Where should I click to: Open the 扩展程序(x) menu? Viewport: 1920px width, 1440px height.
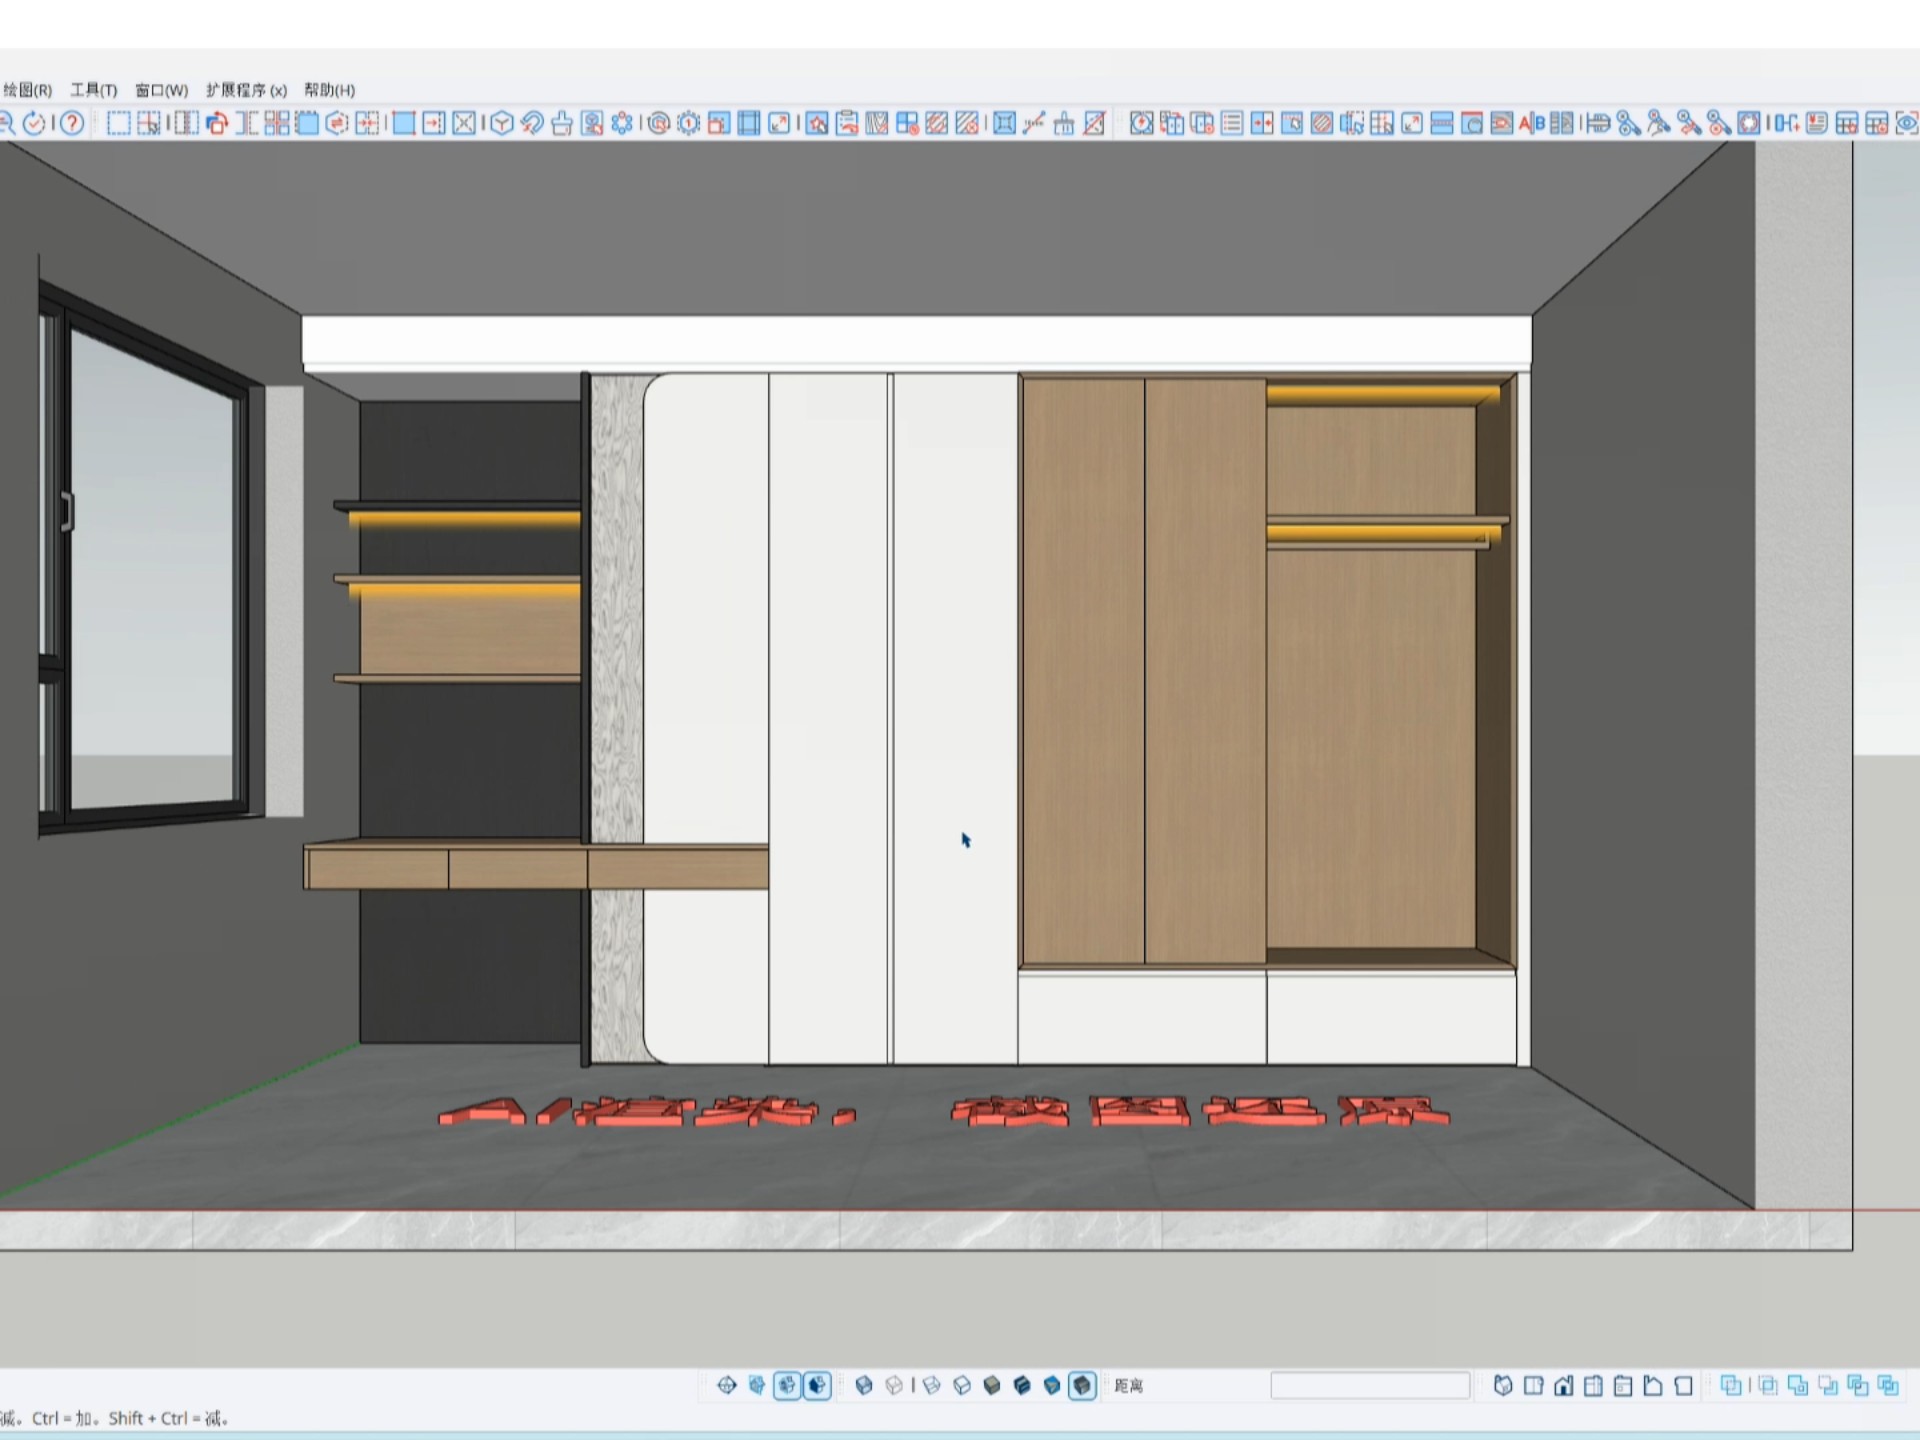pos(246,90)
